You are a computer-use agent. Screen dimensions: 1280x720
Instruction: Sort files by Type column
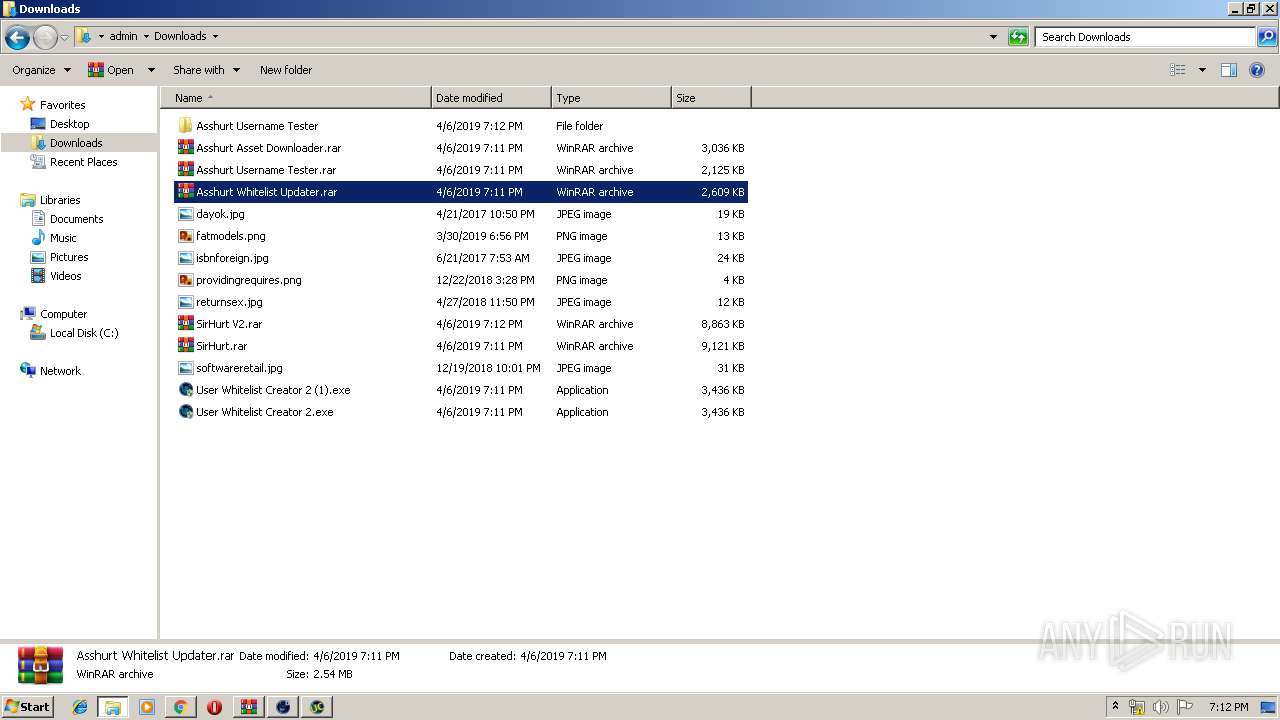(611, 98)
